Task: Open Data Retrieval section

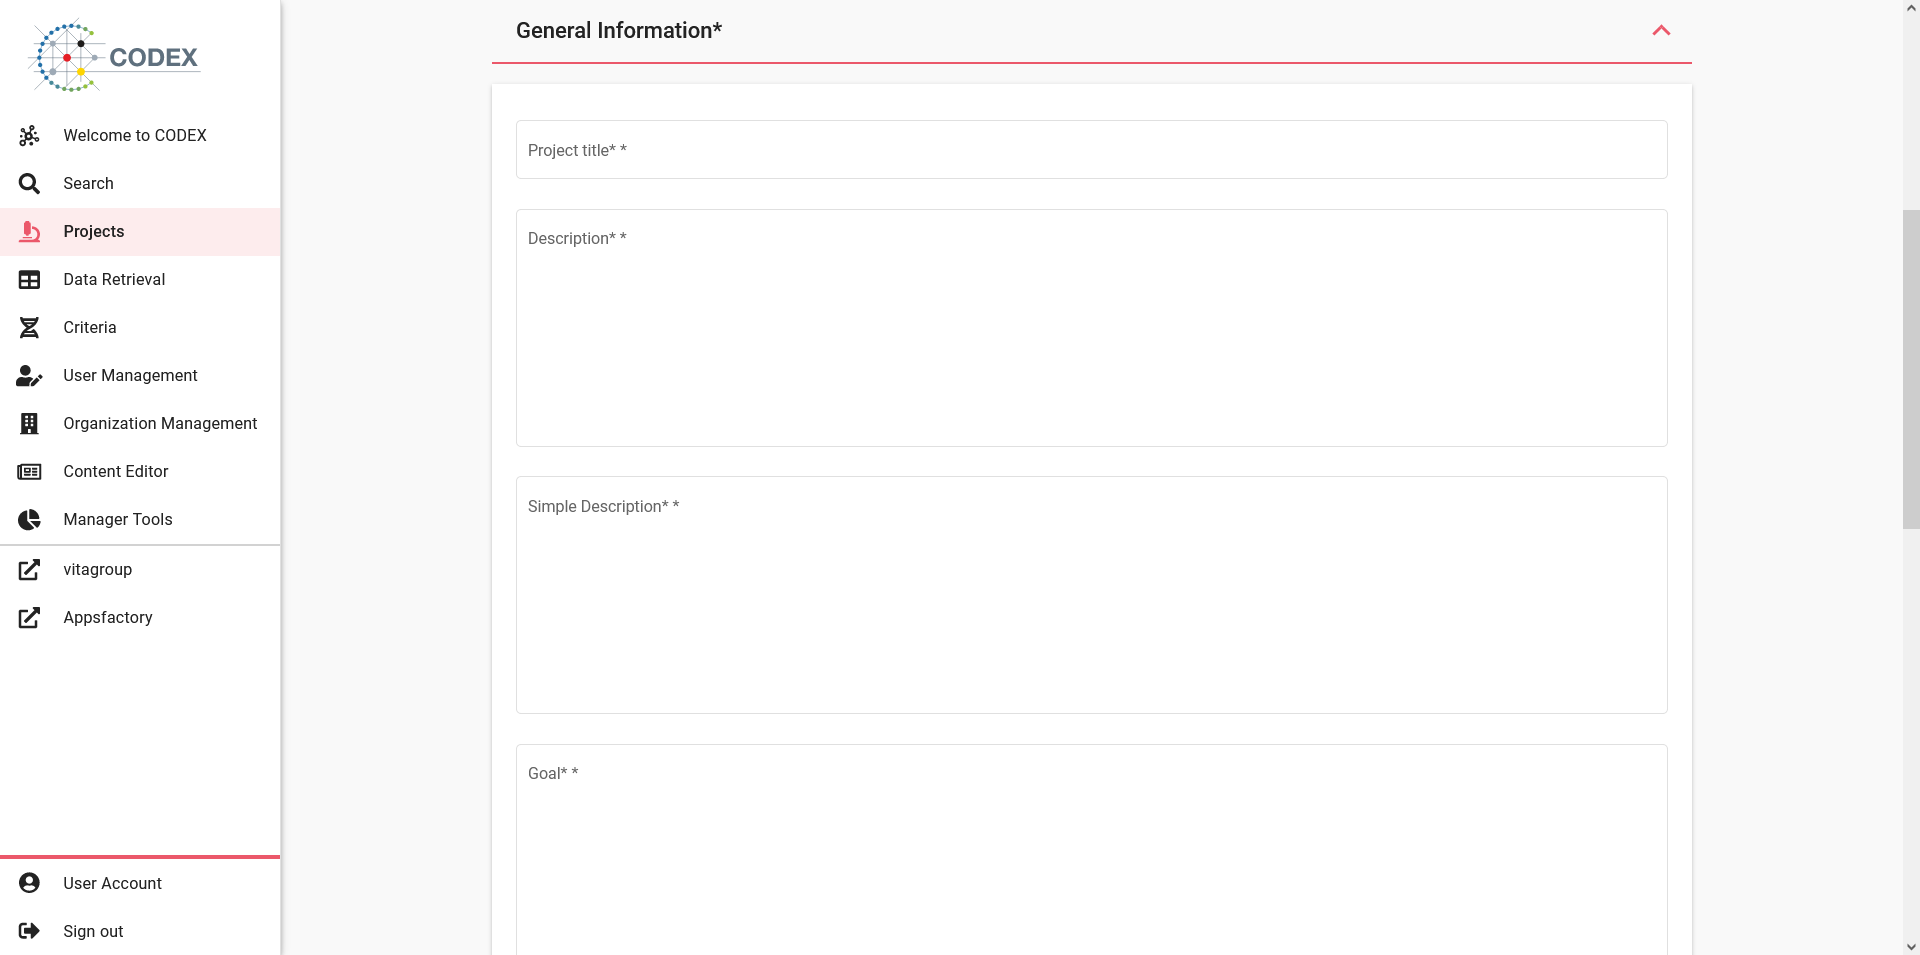Action: point(140,279)
